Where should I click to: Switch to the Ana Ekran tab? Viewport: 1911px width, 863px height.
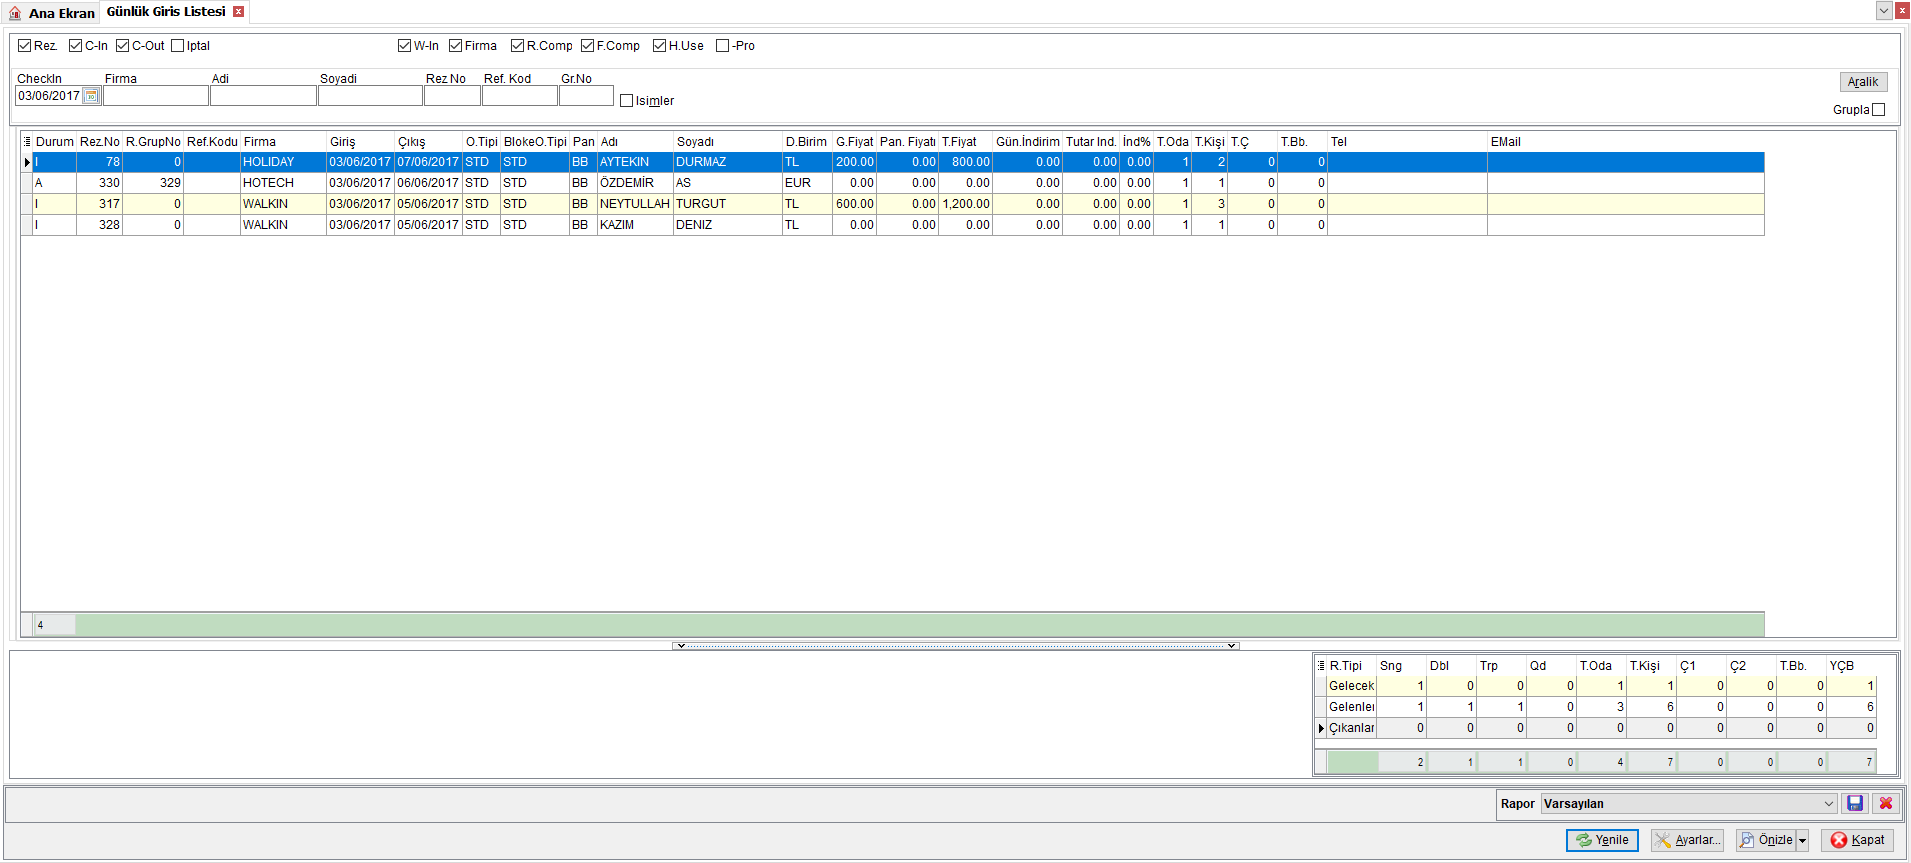pyautogui.click(x=51, y=13)
